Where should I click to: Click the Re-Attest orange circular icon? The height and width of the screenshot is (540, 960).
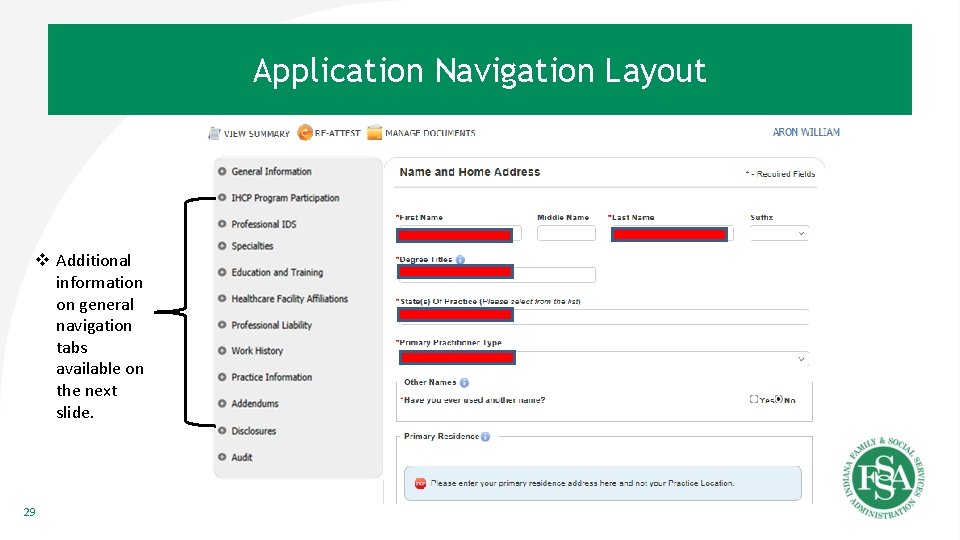(x=304, y=132)
